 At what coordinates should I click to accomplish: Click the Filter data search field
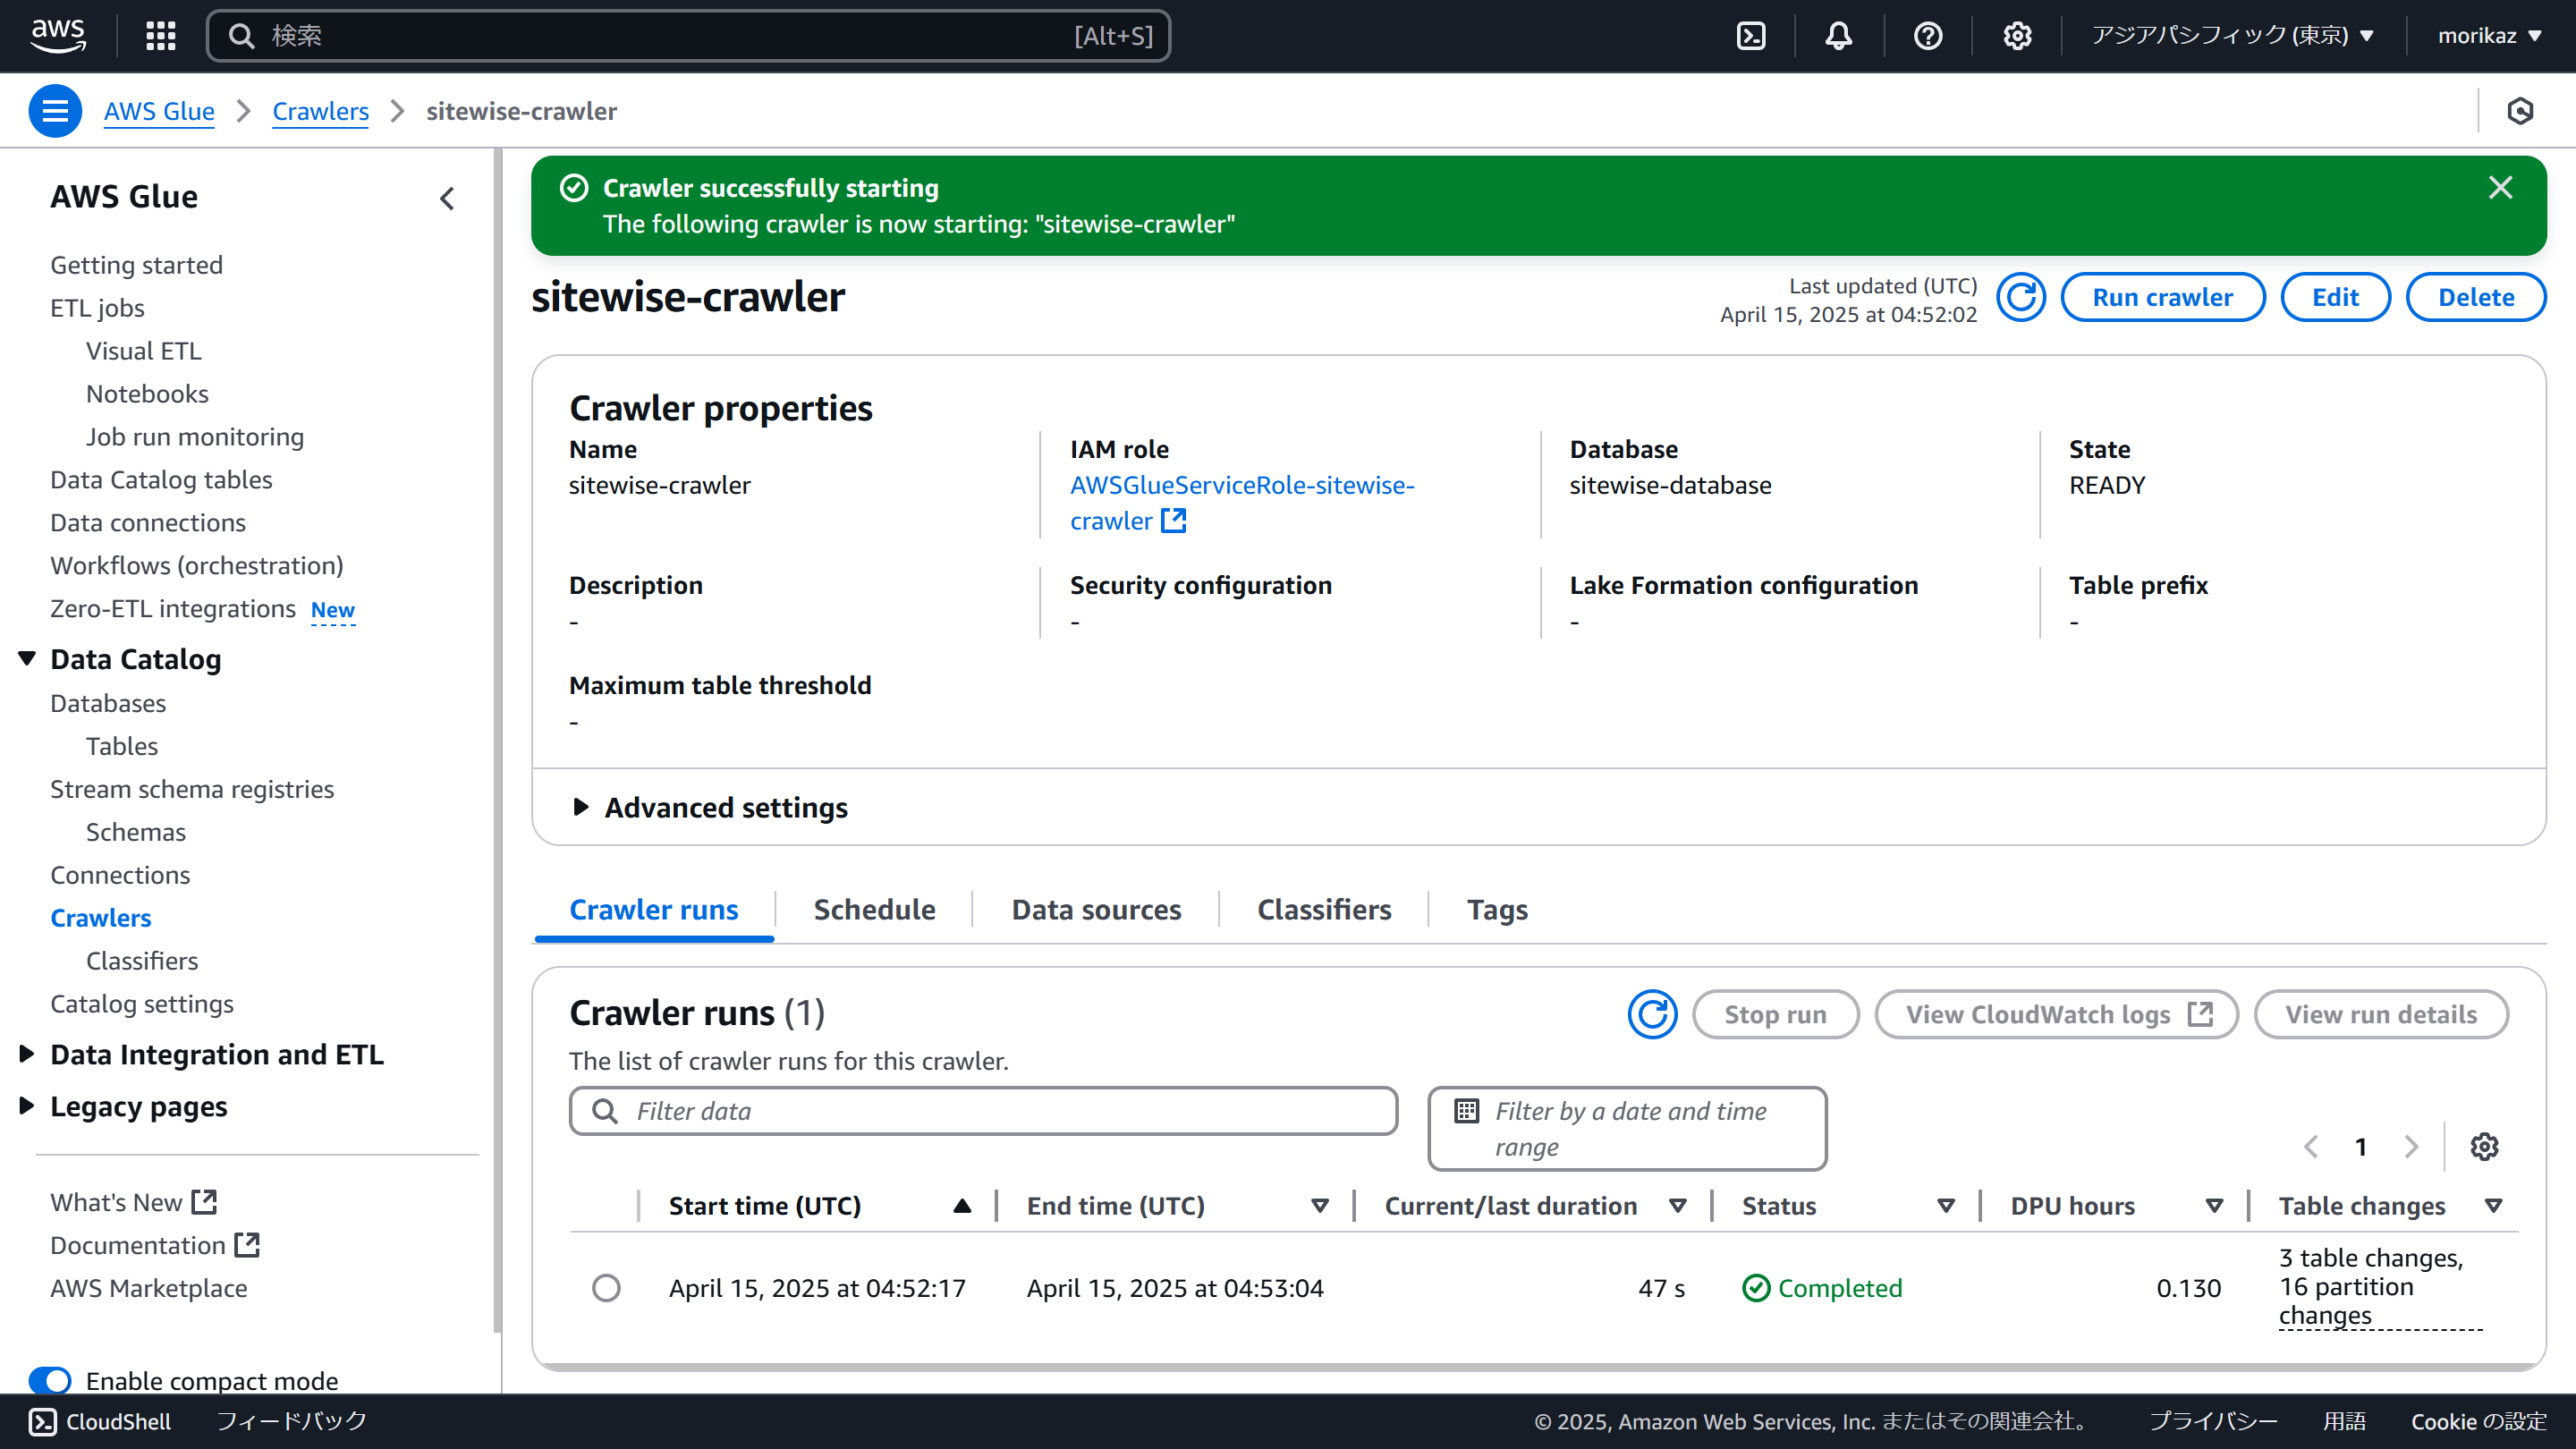[x=983, y=1111]
